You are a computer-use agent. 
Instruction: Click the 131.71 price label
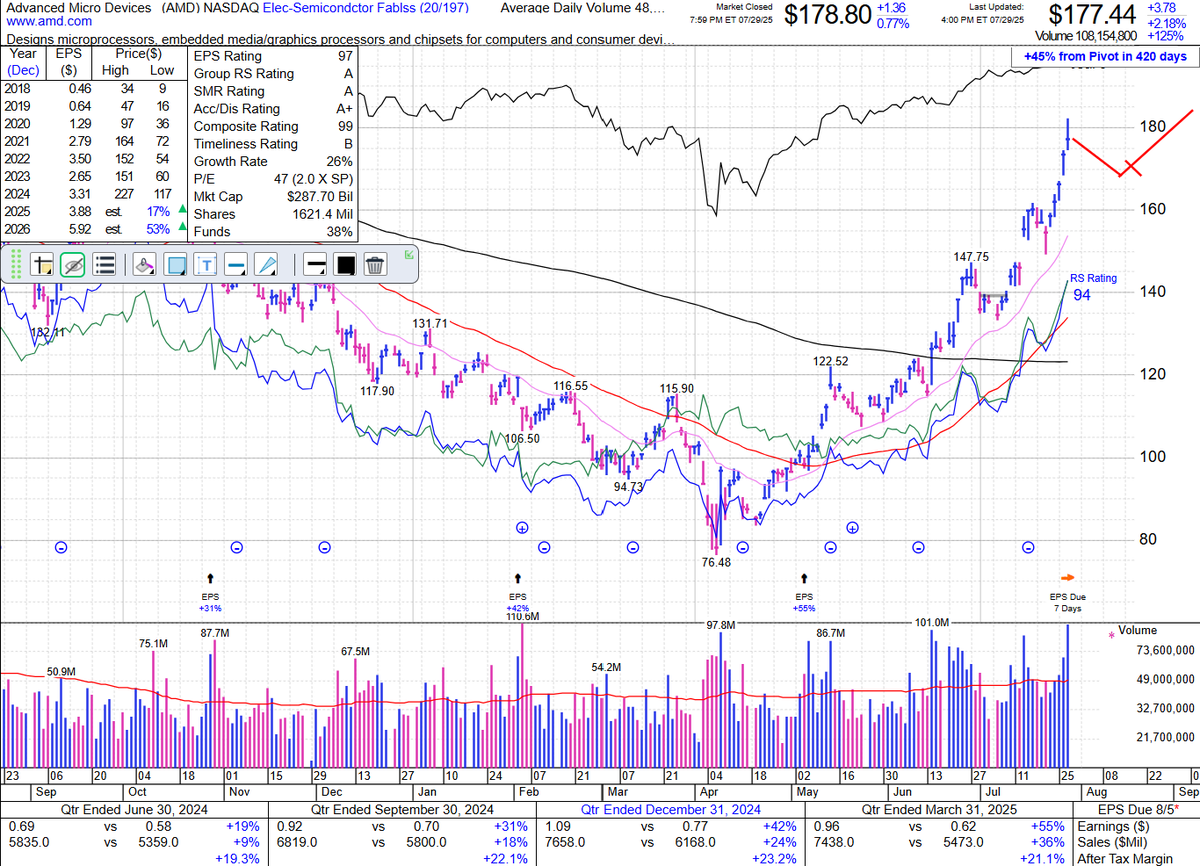(431, 323)
